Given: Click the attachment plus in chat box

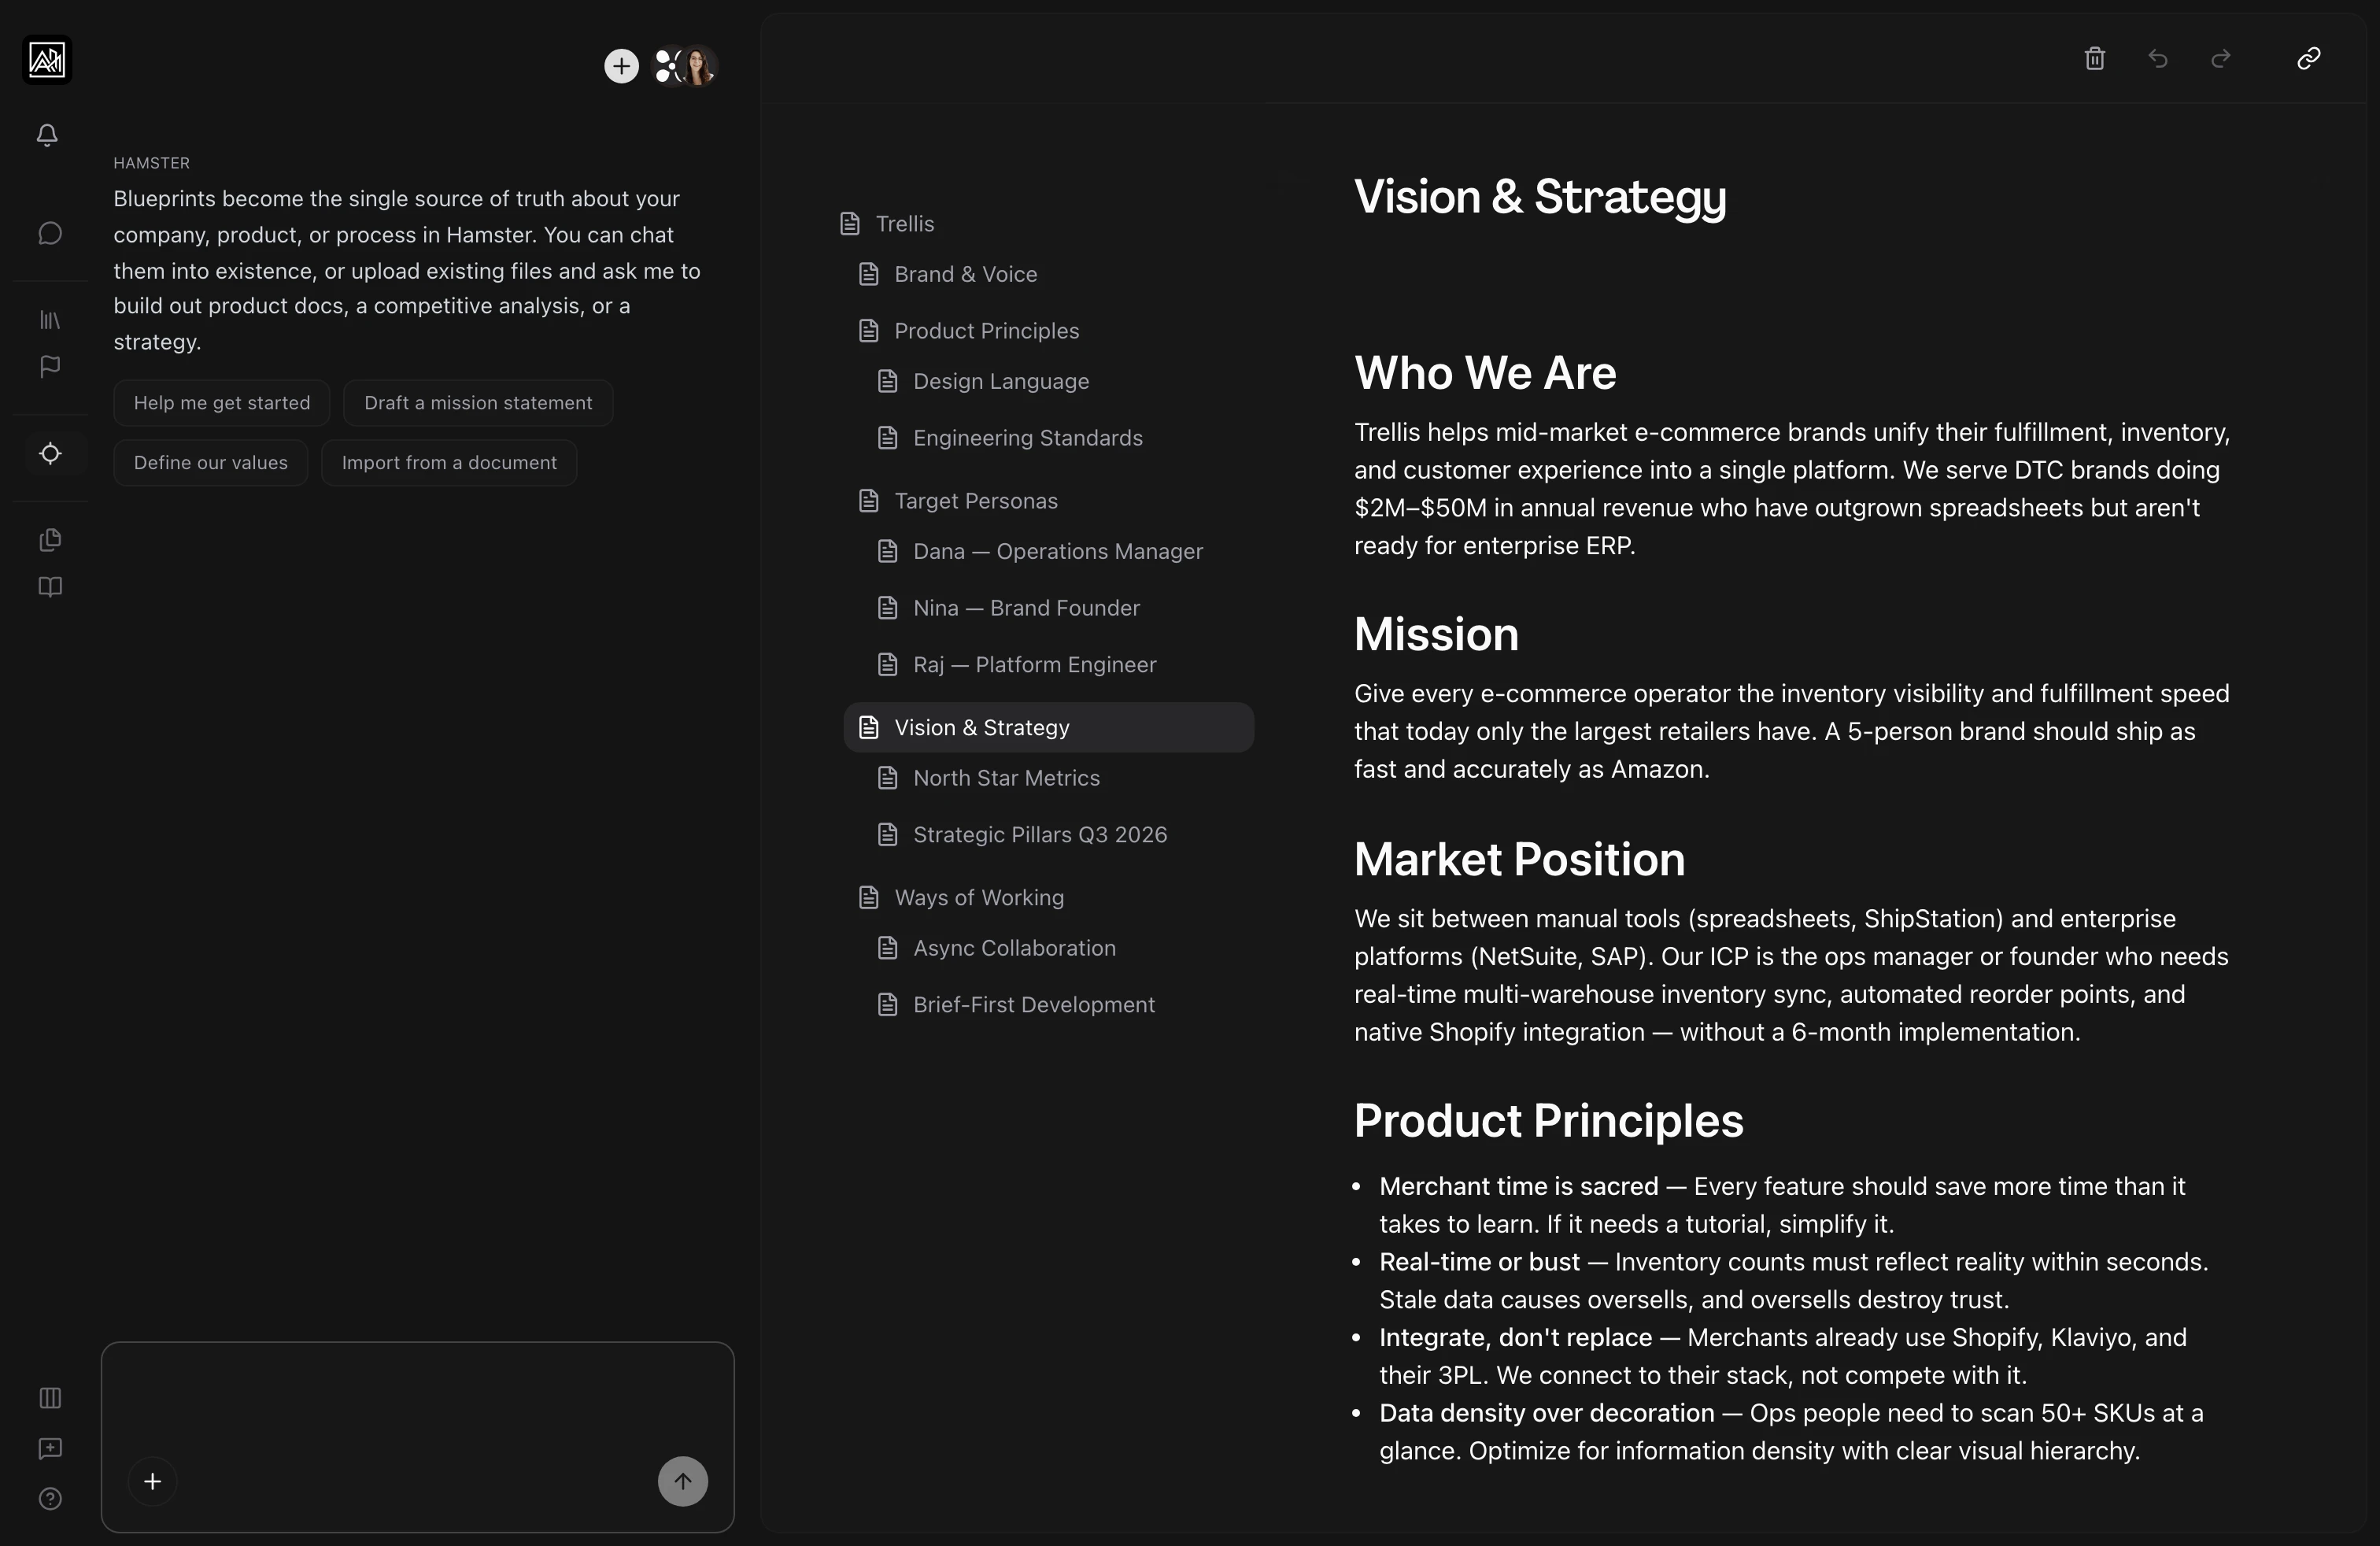Looking at the screenshot, I should click(153, 1481).
